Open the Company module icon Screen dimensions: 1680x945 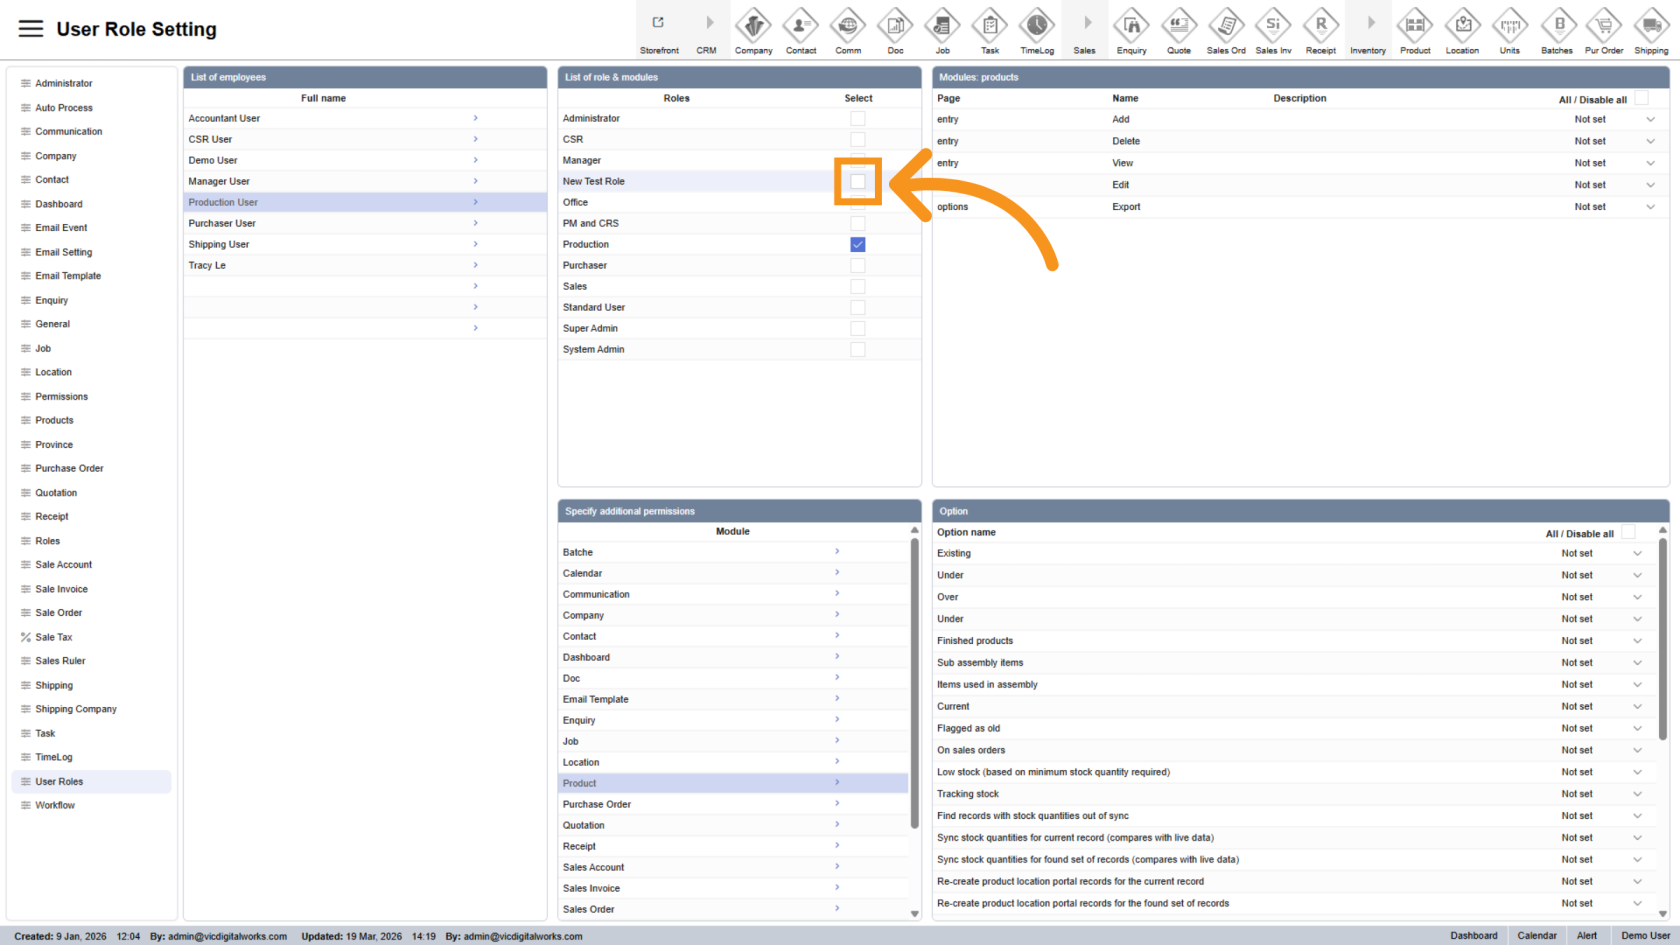pyautogui.click(x=753, y=26)
